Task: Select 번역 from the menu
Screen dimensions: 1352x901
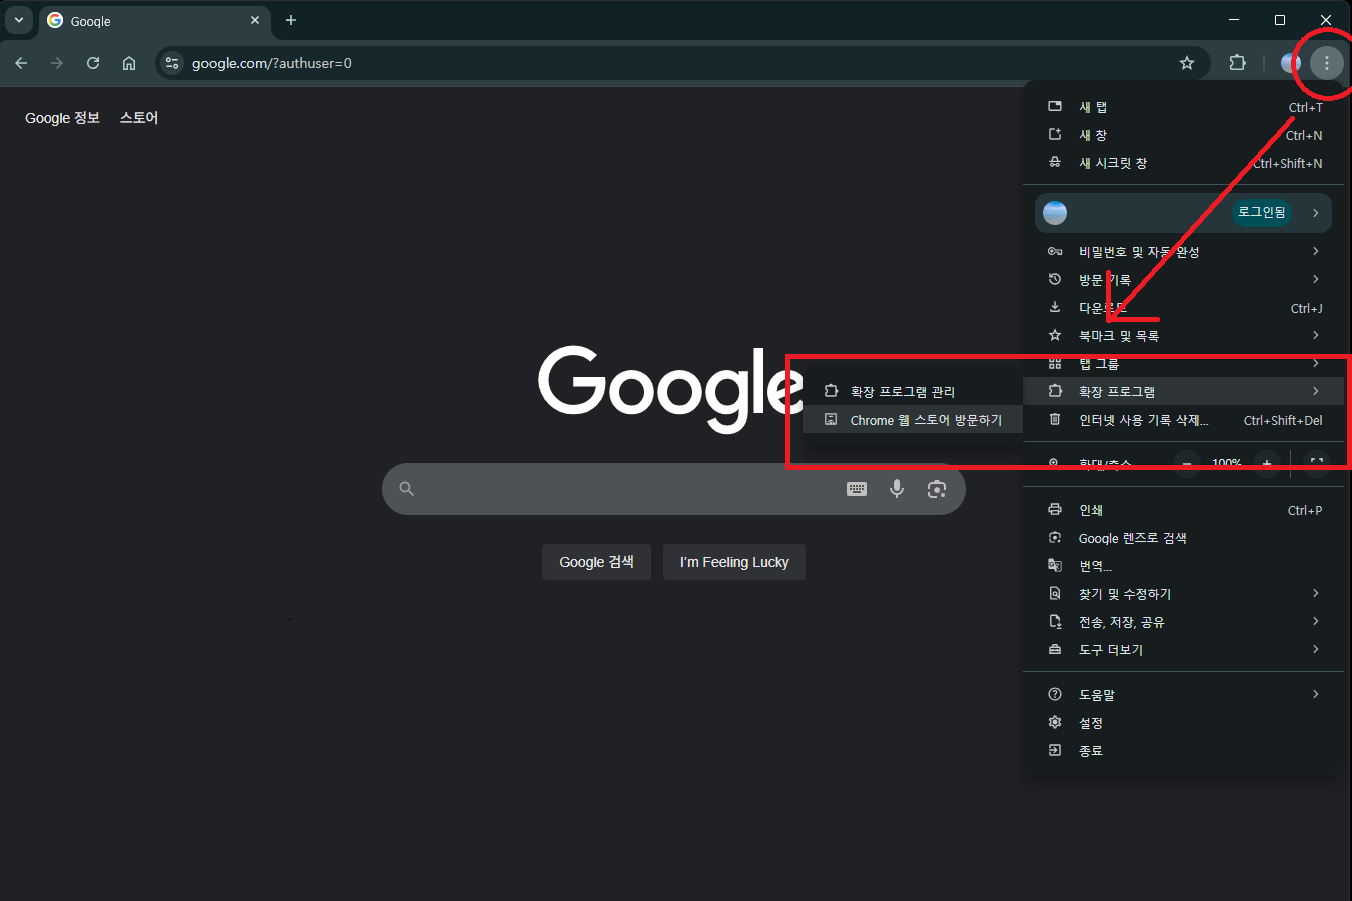Action: tap(1185, 566)
